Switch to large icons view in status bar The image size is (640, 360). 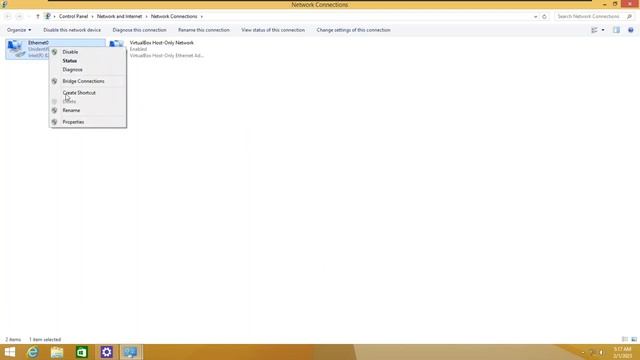(634, 339)
